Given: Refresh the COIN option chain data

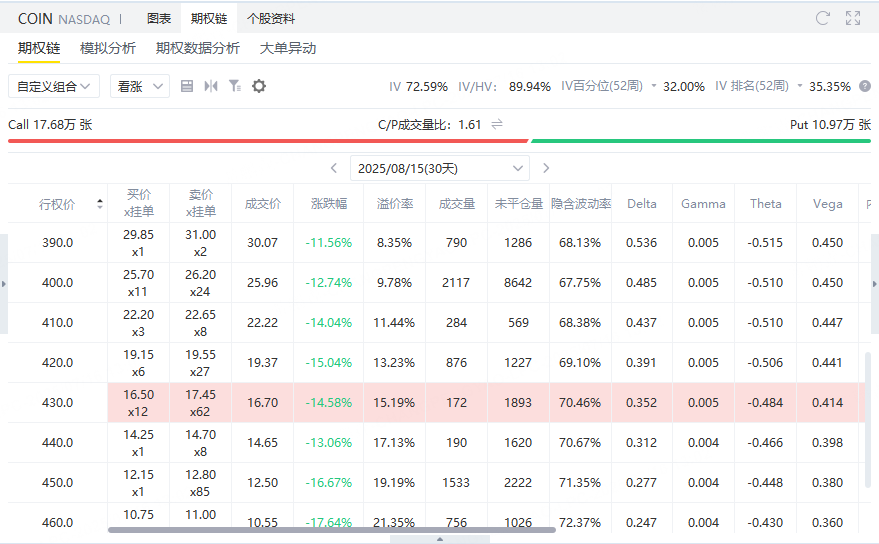Looking at the screenshot, I should (822, 18).
